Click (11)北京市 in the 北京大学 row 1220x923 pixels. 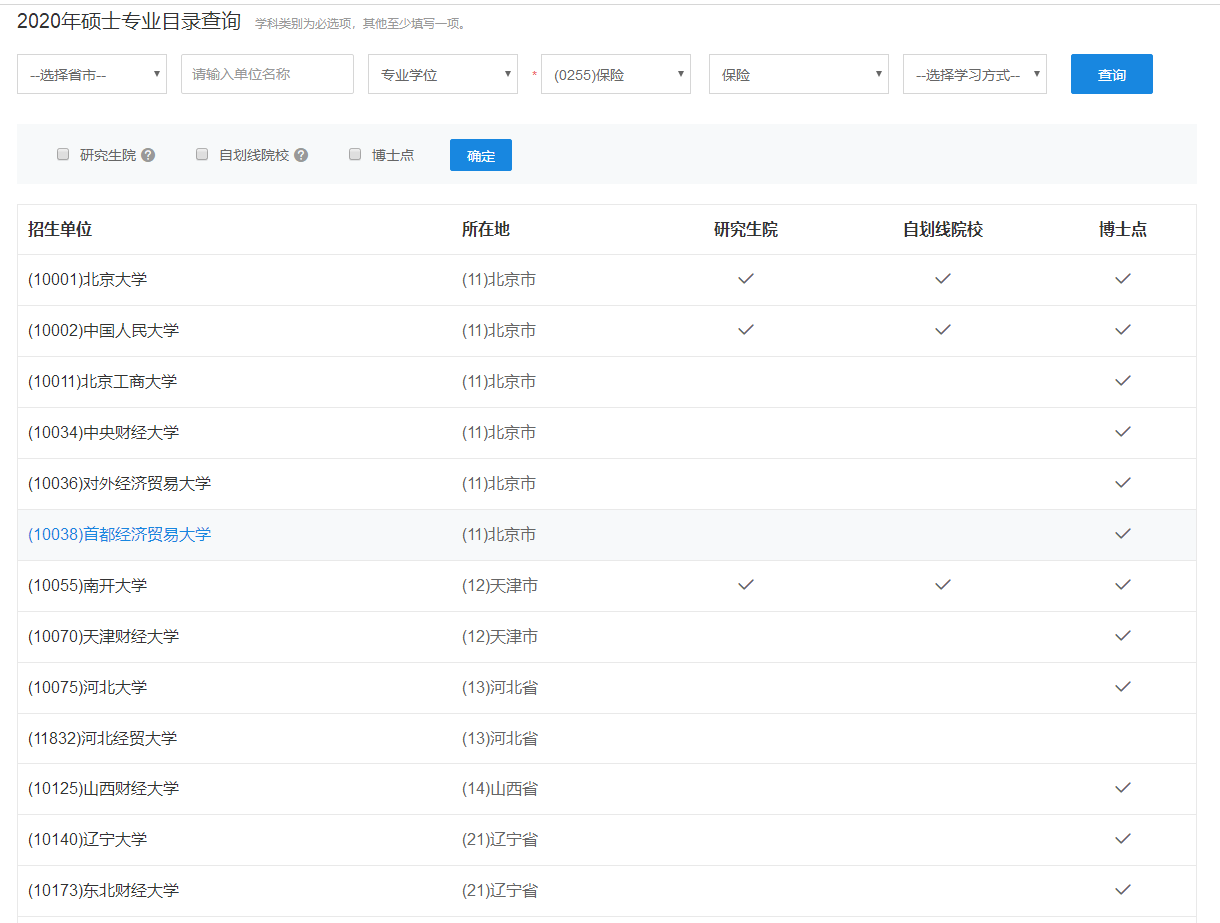click(499, 280)
